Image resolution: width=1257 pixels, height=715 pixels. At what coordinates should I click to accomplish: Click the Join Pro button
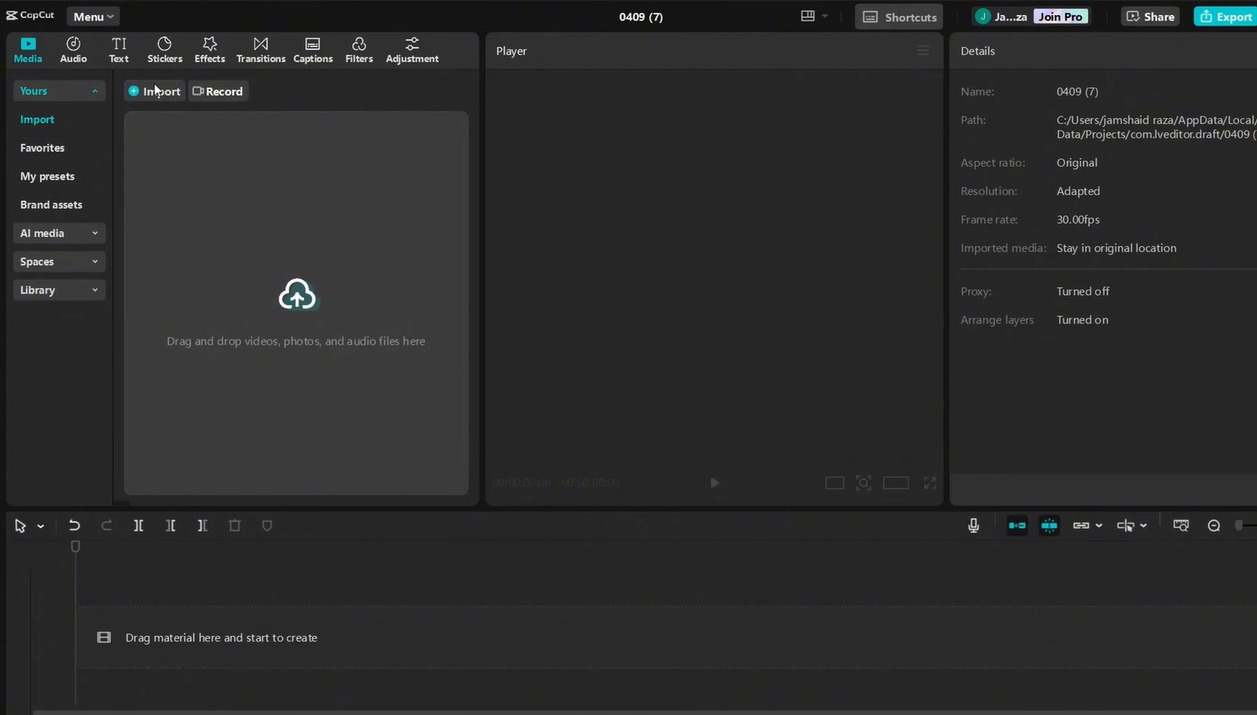(1061, 17)
